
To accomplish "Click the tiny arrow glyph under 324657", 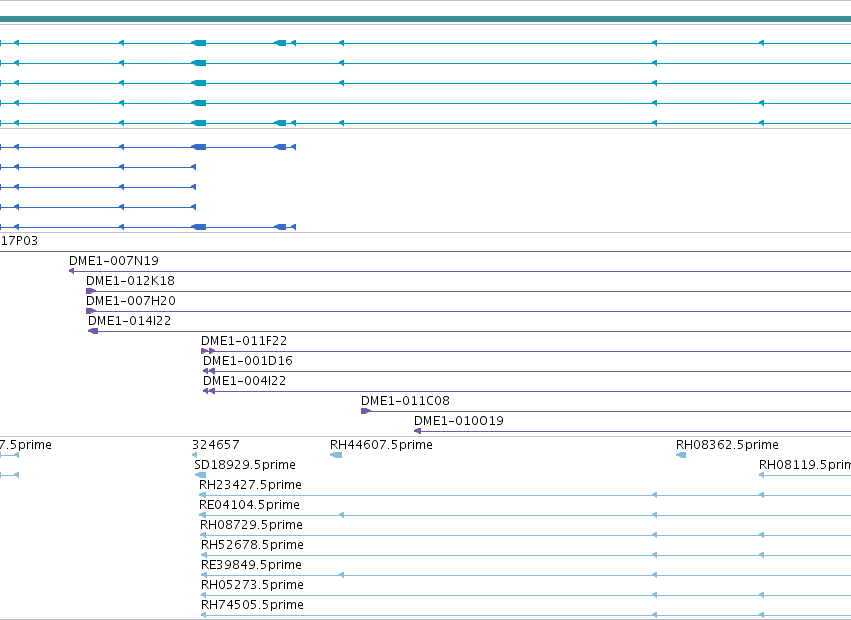I will (194, 455).
